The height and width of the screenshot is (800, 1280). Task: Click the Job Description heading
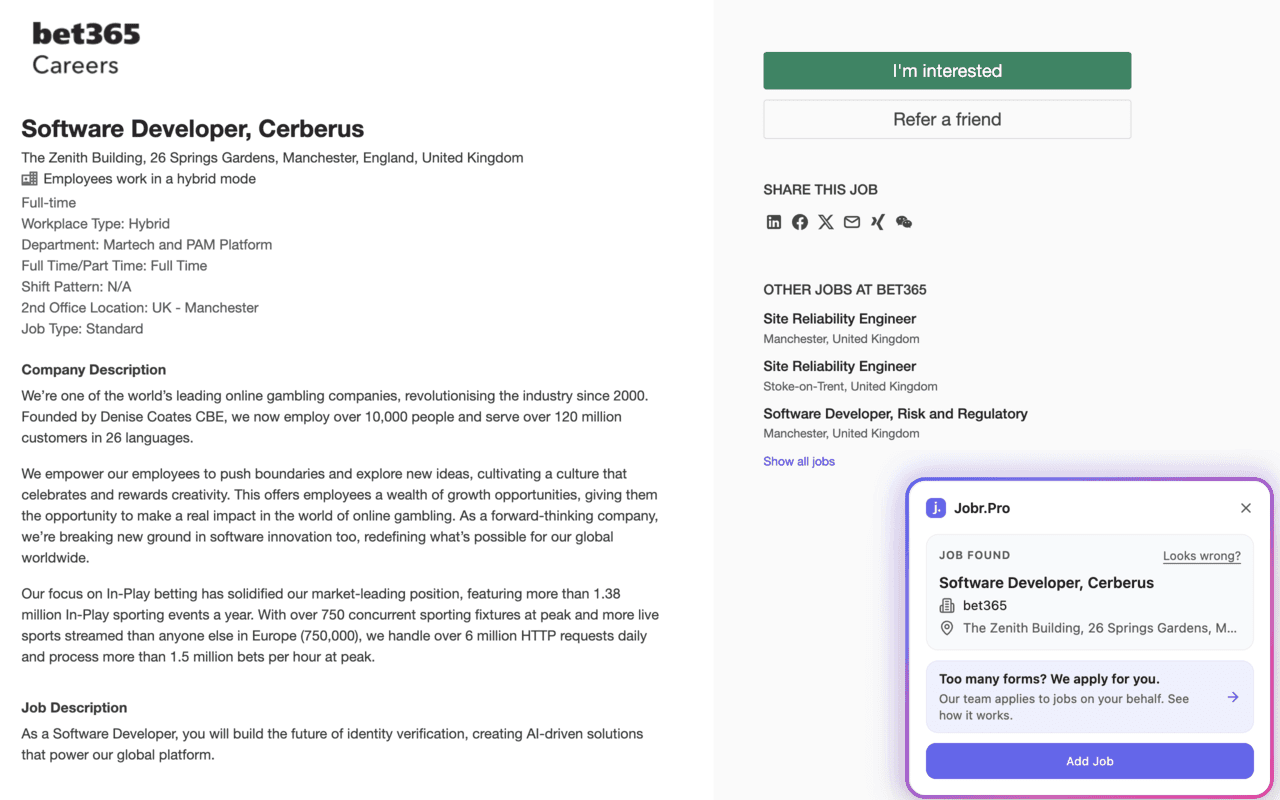coord(74,708)
